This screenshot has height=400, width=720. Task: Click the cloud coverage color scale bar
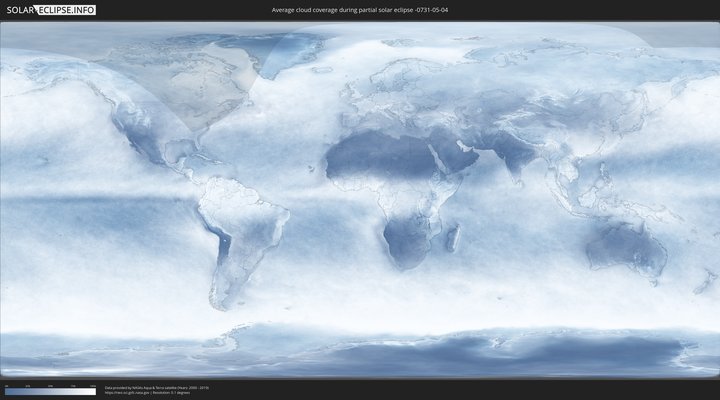[51, 392]
